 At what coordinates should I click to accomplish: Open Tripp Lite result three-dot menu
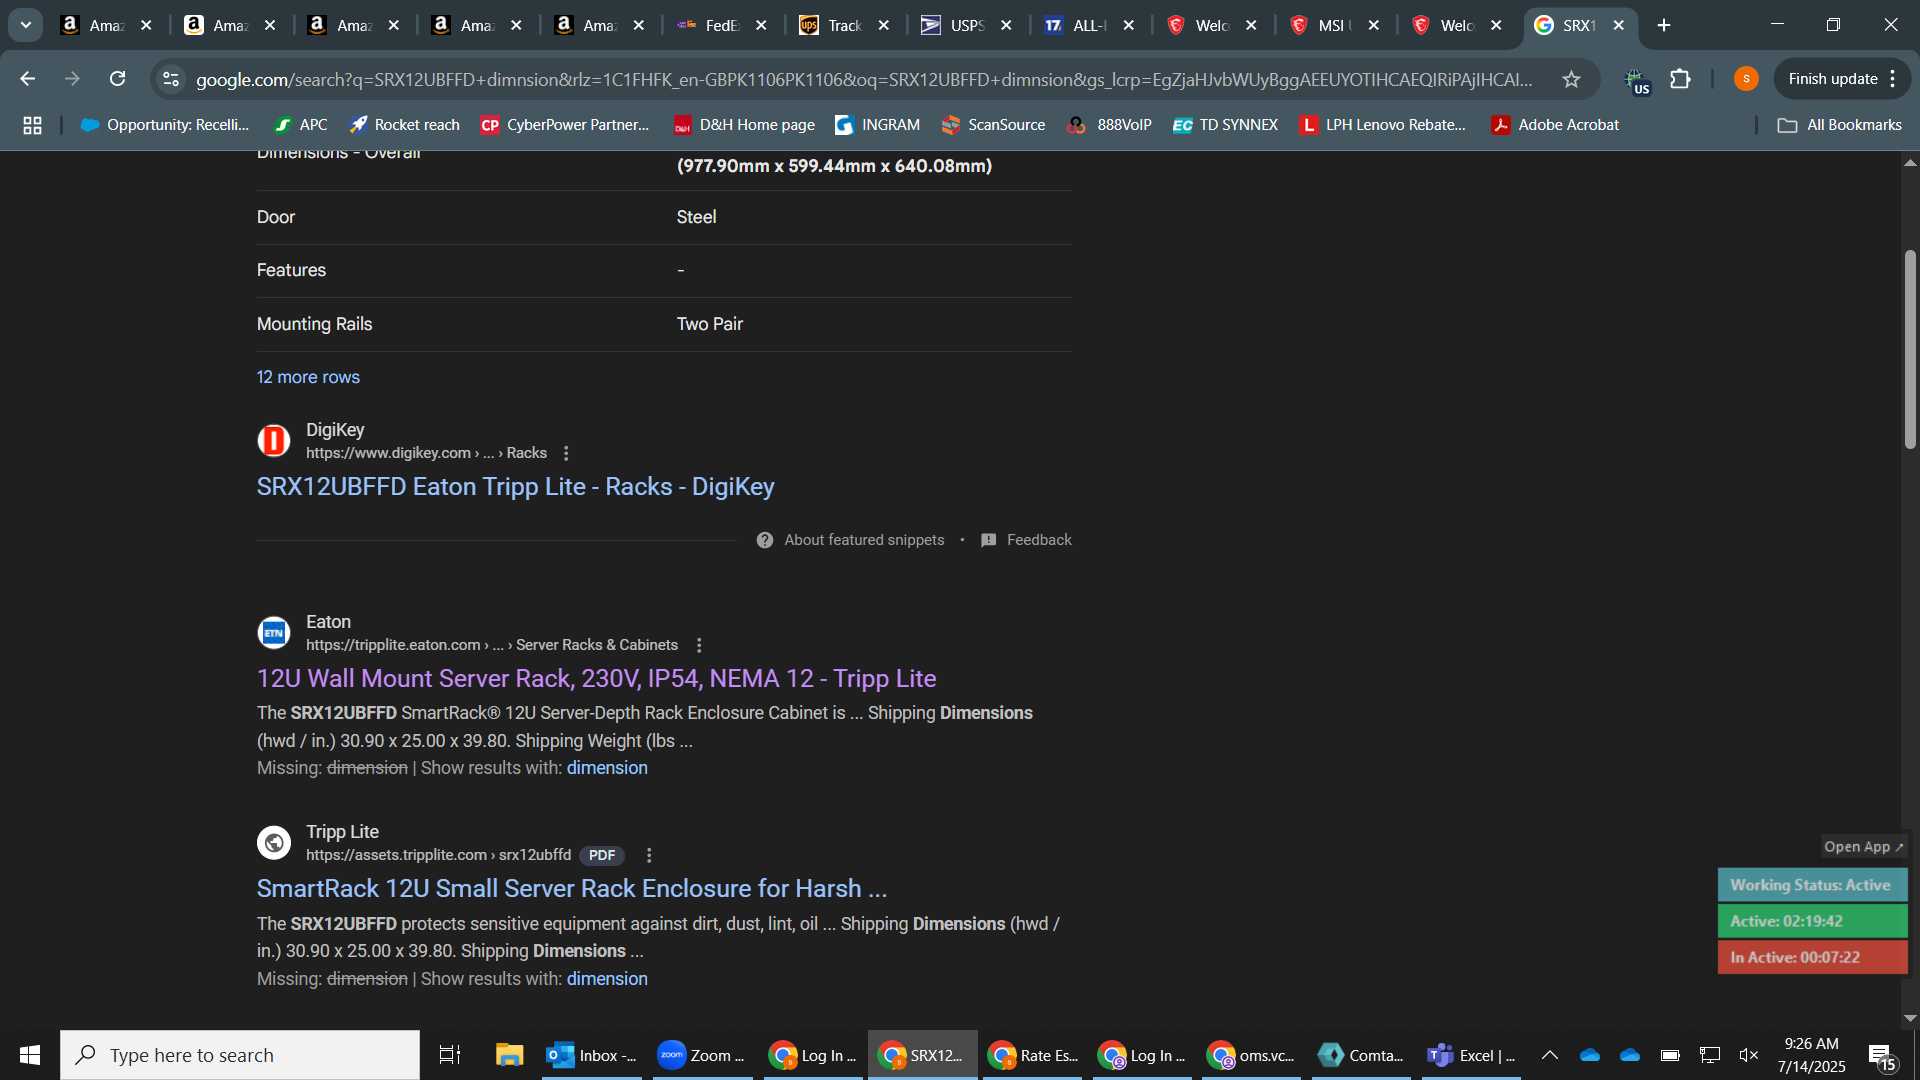[x=649, y=856]
